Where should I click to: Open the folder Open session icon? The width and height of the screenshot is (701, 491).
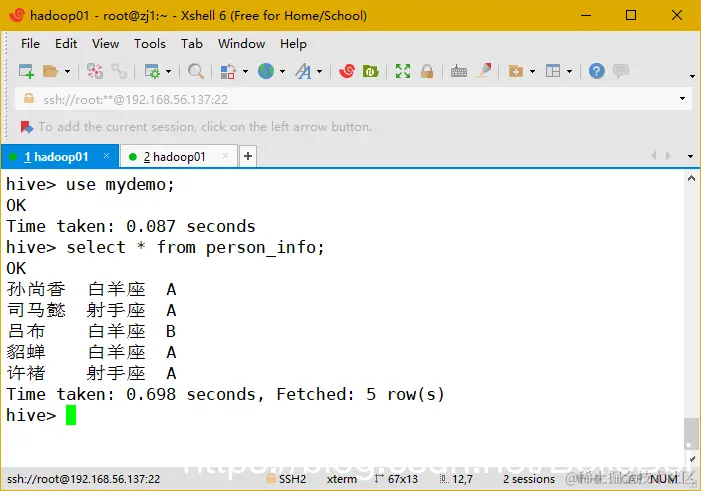51,71
